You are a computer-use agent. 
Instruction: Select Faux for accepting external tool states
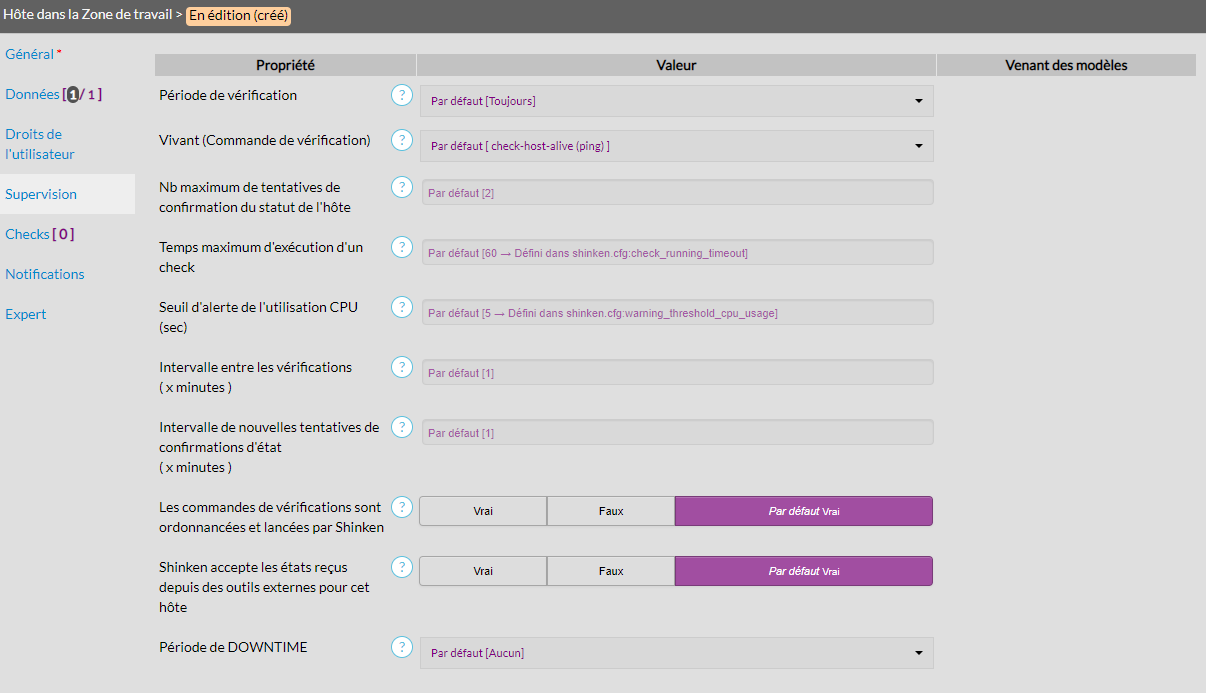coord(611,571)
